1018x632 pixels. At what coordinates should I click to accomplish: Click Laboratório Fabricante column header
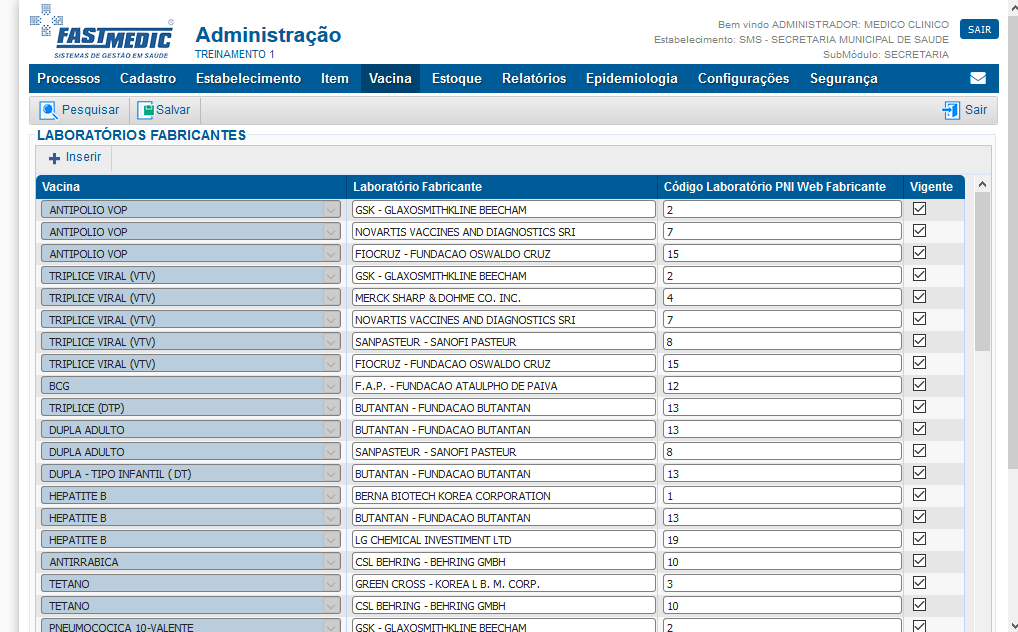502,187
